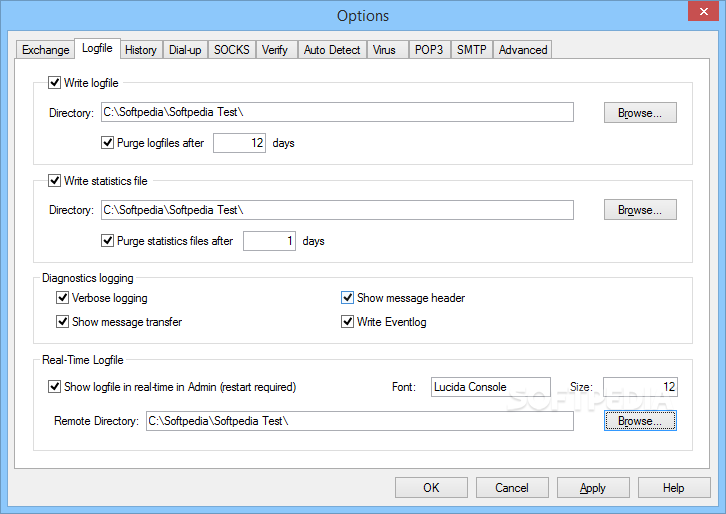Uncheck Write Eventlog option
Screen dimensions: 726x514
[x=348, y=322]
